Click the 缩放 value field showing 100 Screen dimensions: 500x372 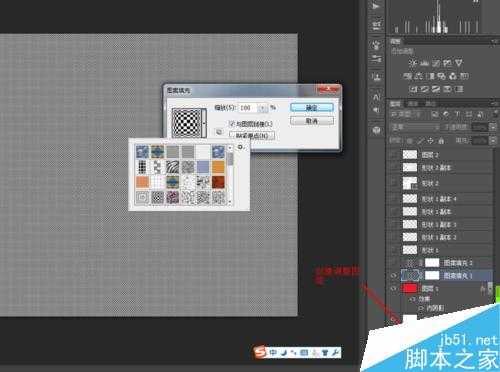coord(249,108)
